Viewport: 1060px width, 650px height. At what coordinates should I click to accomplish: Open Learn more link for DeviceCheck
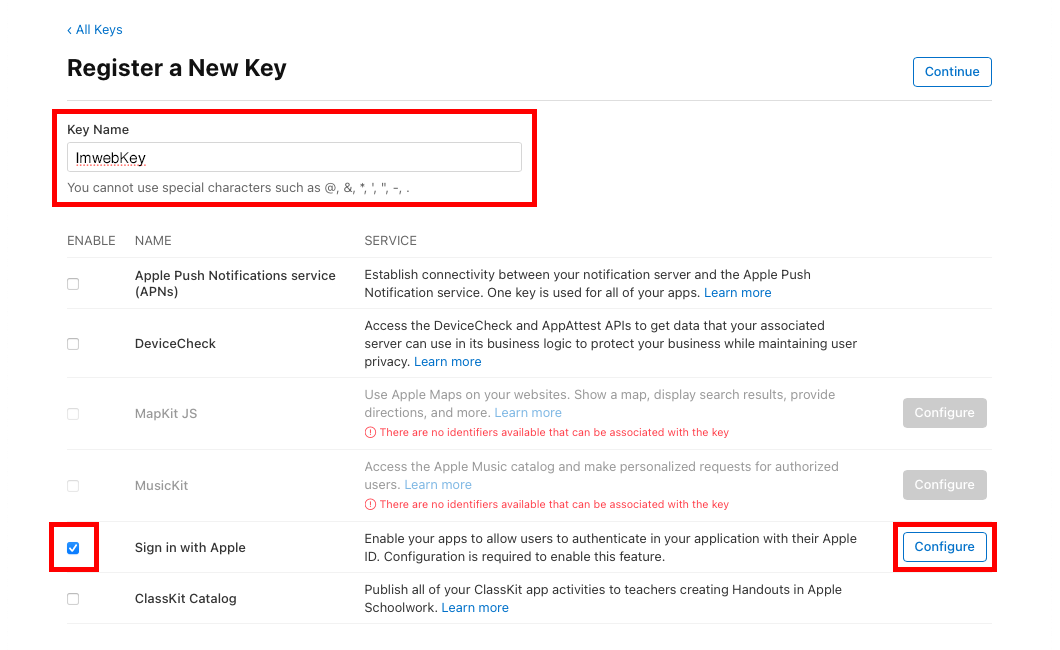[447, 362]
